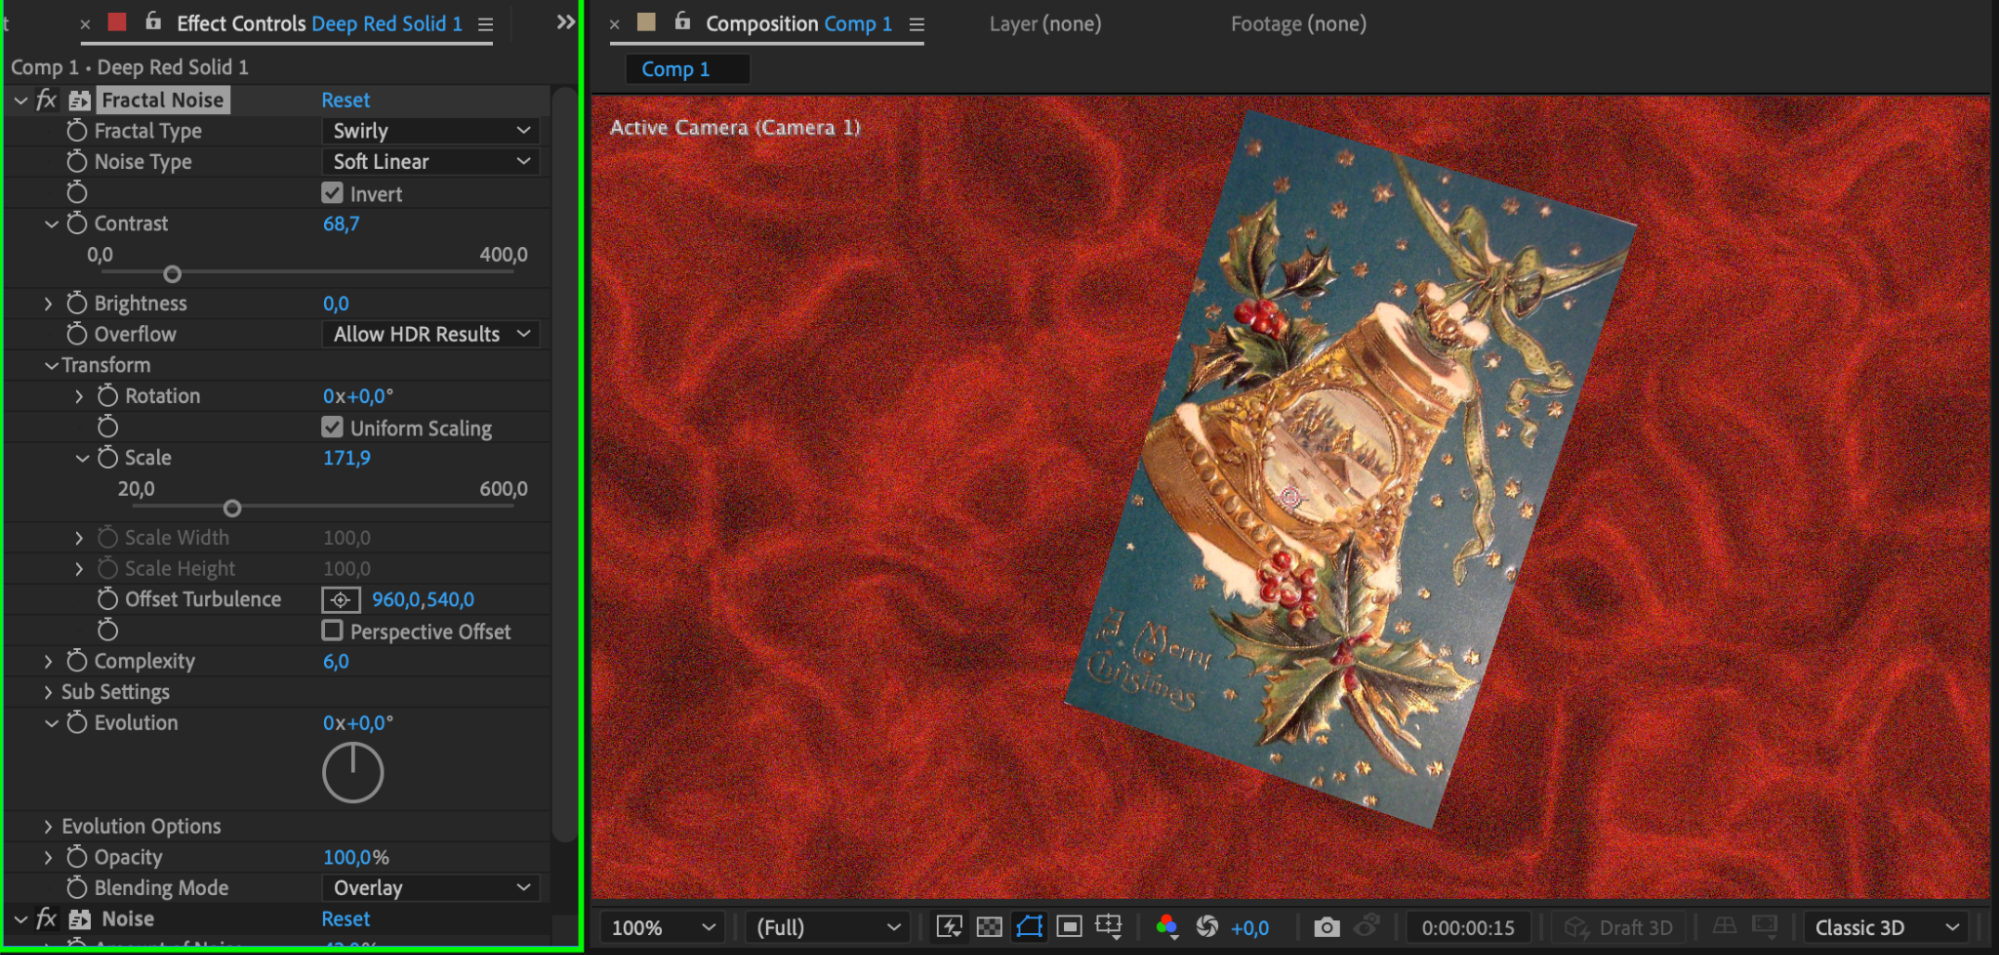Click the Blending Mode stopwatch icon

tap(77, 888)
